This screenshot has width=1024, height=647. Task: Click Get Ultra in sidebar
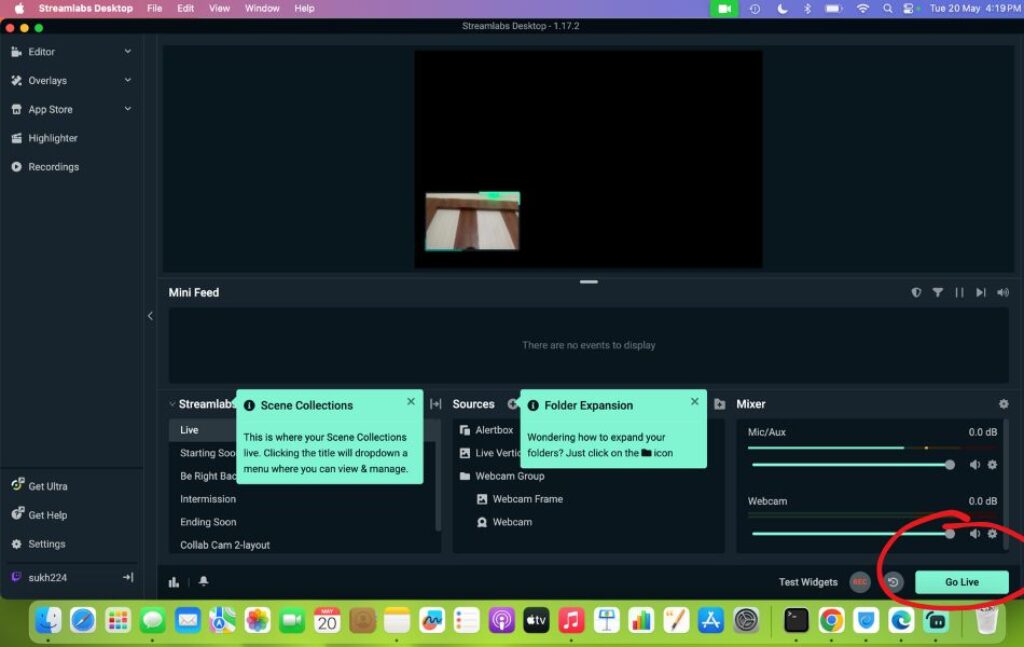(47, 486)
